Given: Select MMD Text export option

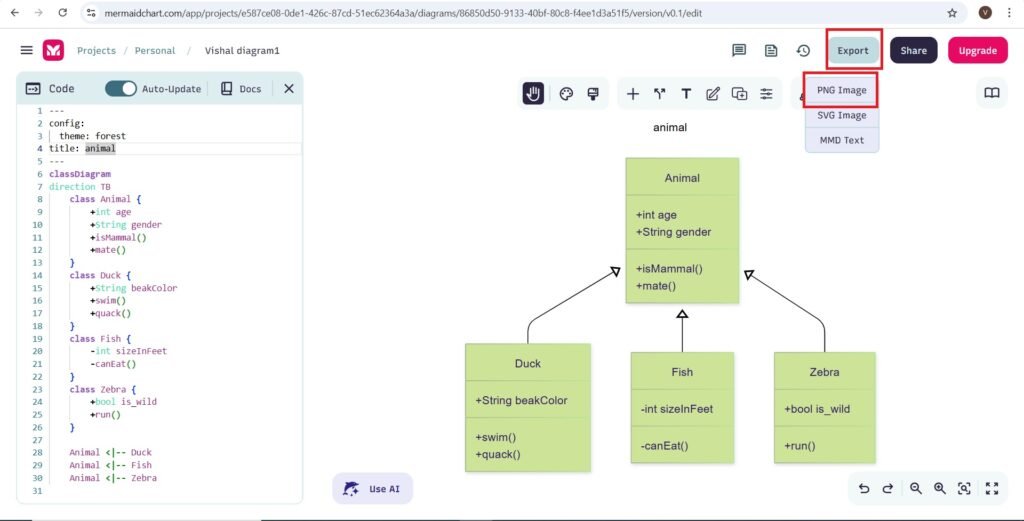Looking at the screenshot, I should coord(841,140).
